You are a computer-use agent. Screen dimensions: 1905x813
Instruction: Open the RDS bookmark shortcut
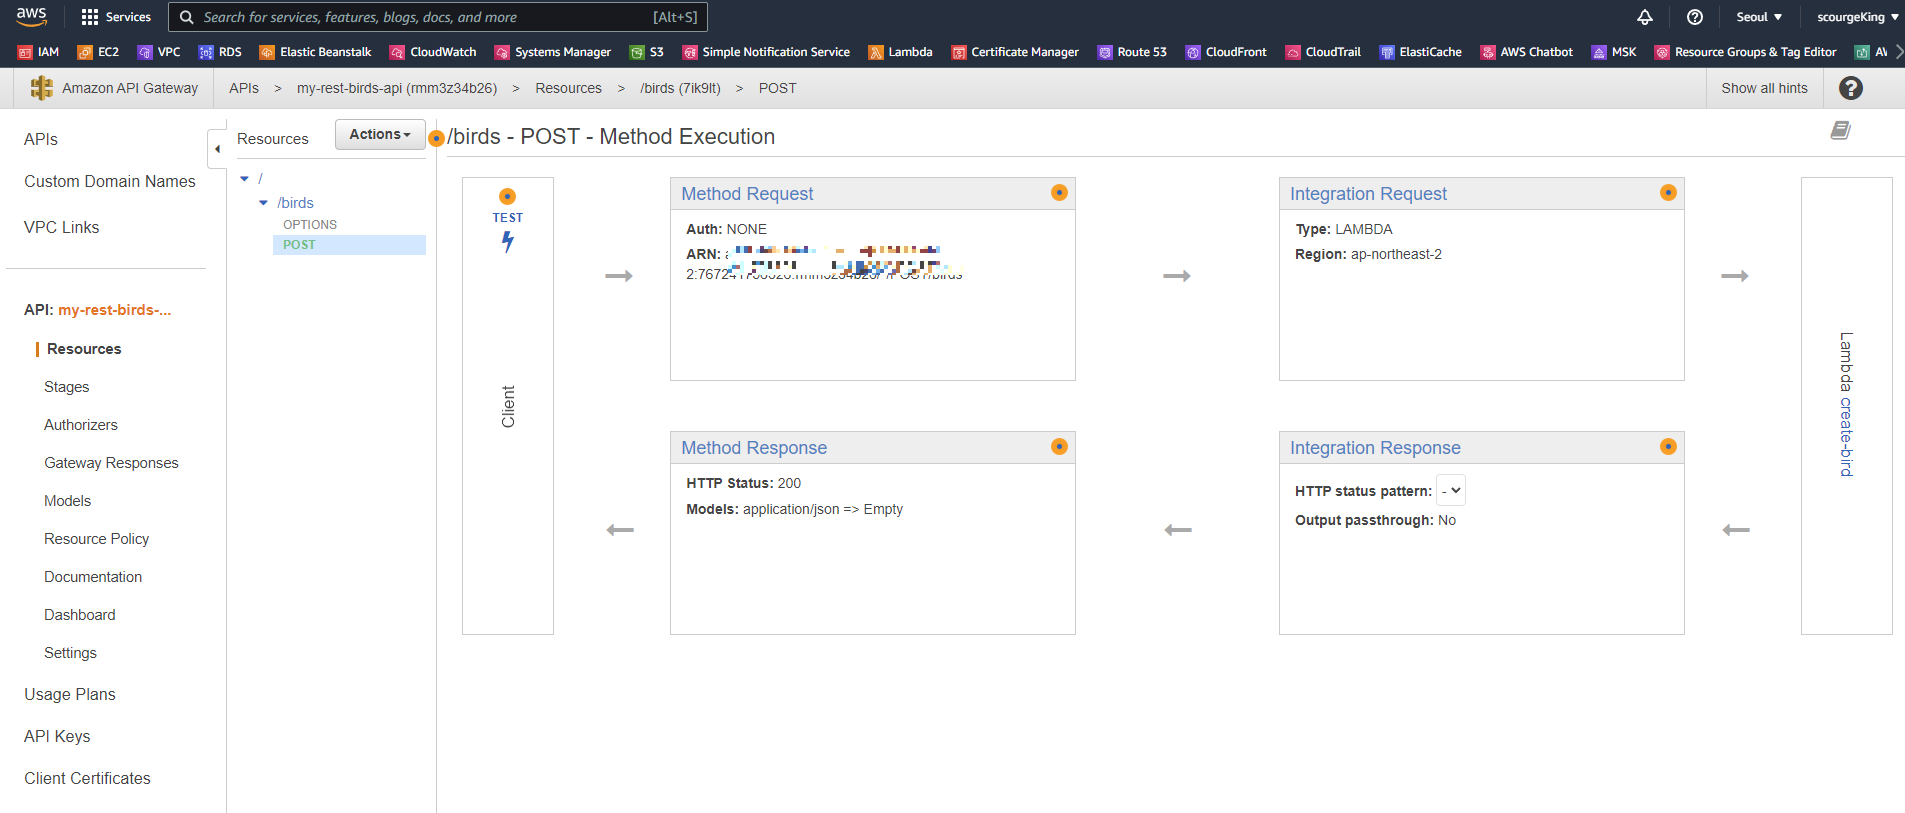pyautogui.click(x=220, y=52)
